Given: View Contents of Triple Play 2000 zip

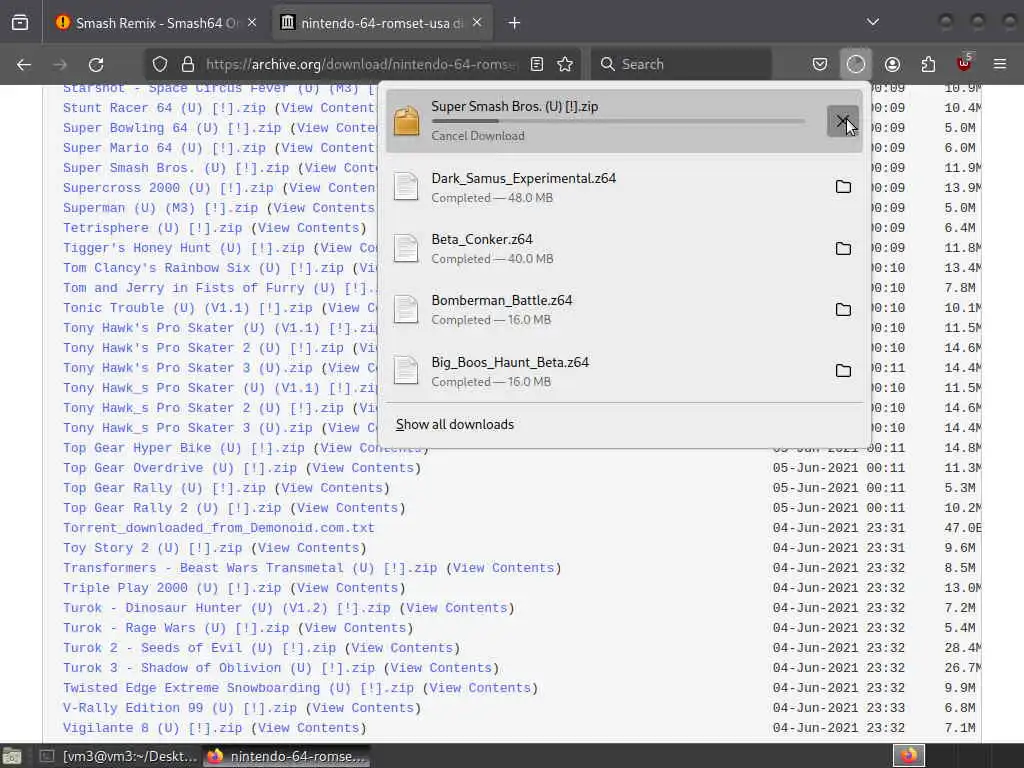Looking at the screenshot, I should 347,588.
